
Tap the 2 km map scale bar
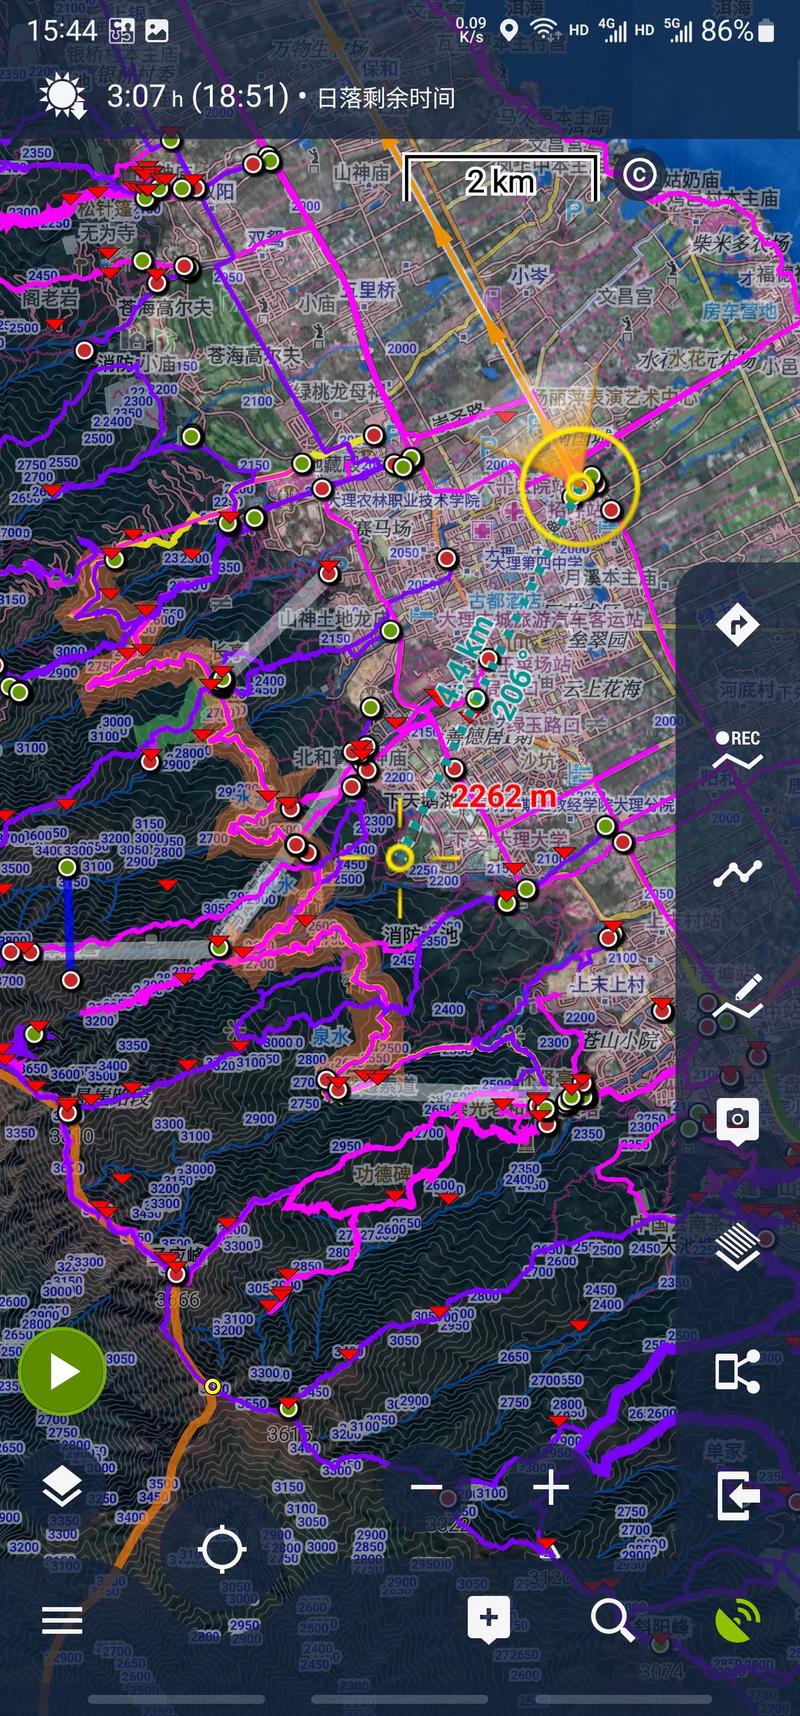500,180
